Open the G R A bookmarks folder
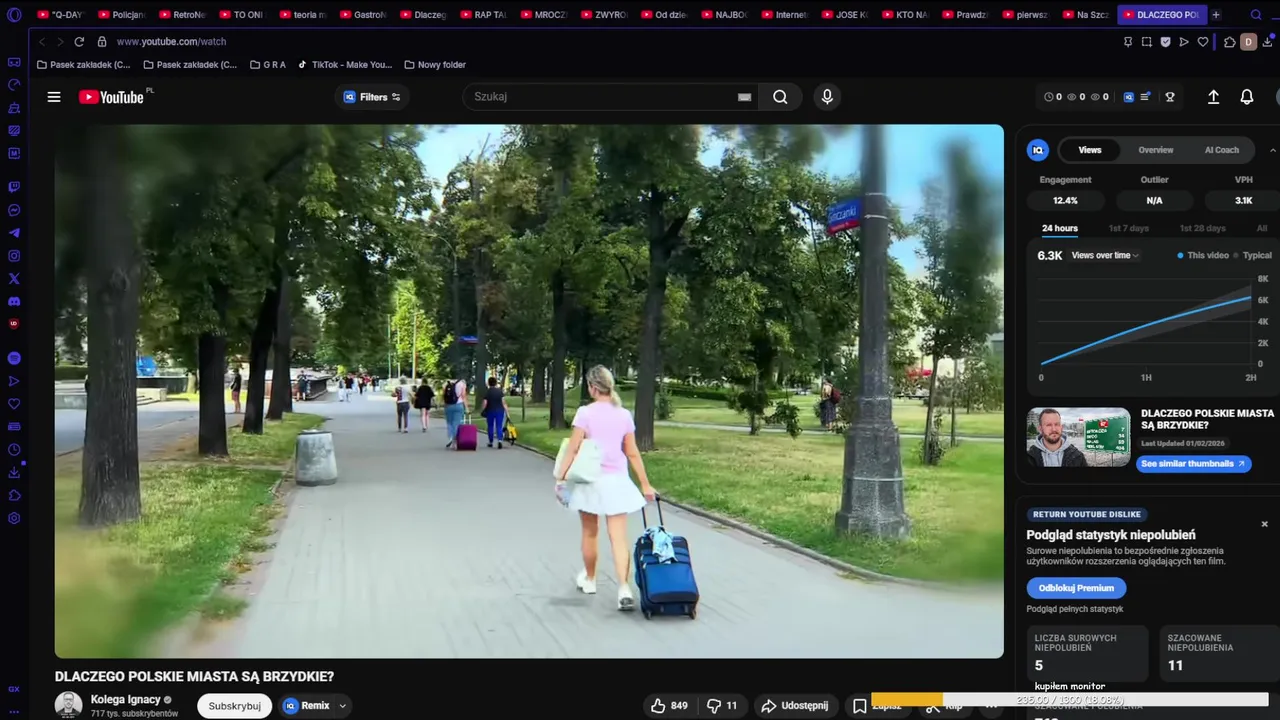 pyautogui.click(x=267, y=65)
